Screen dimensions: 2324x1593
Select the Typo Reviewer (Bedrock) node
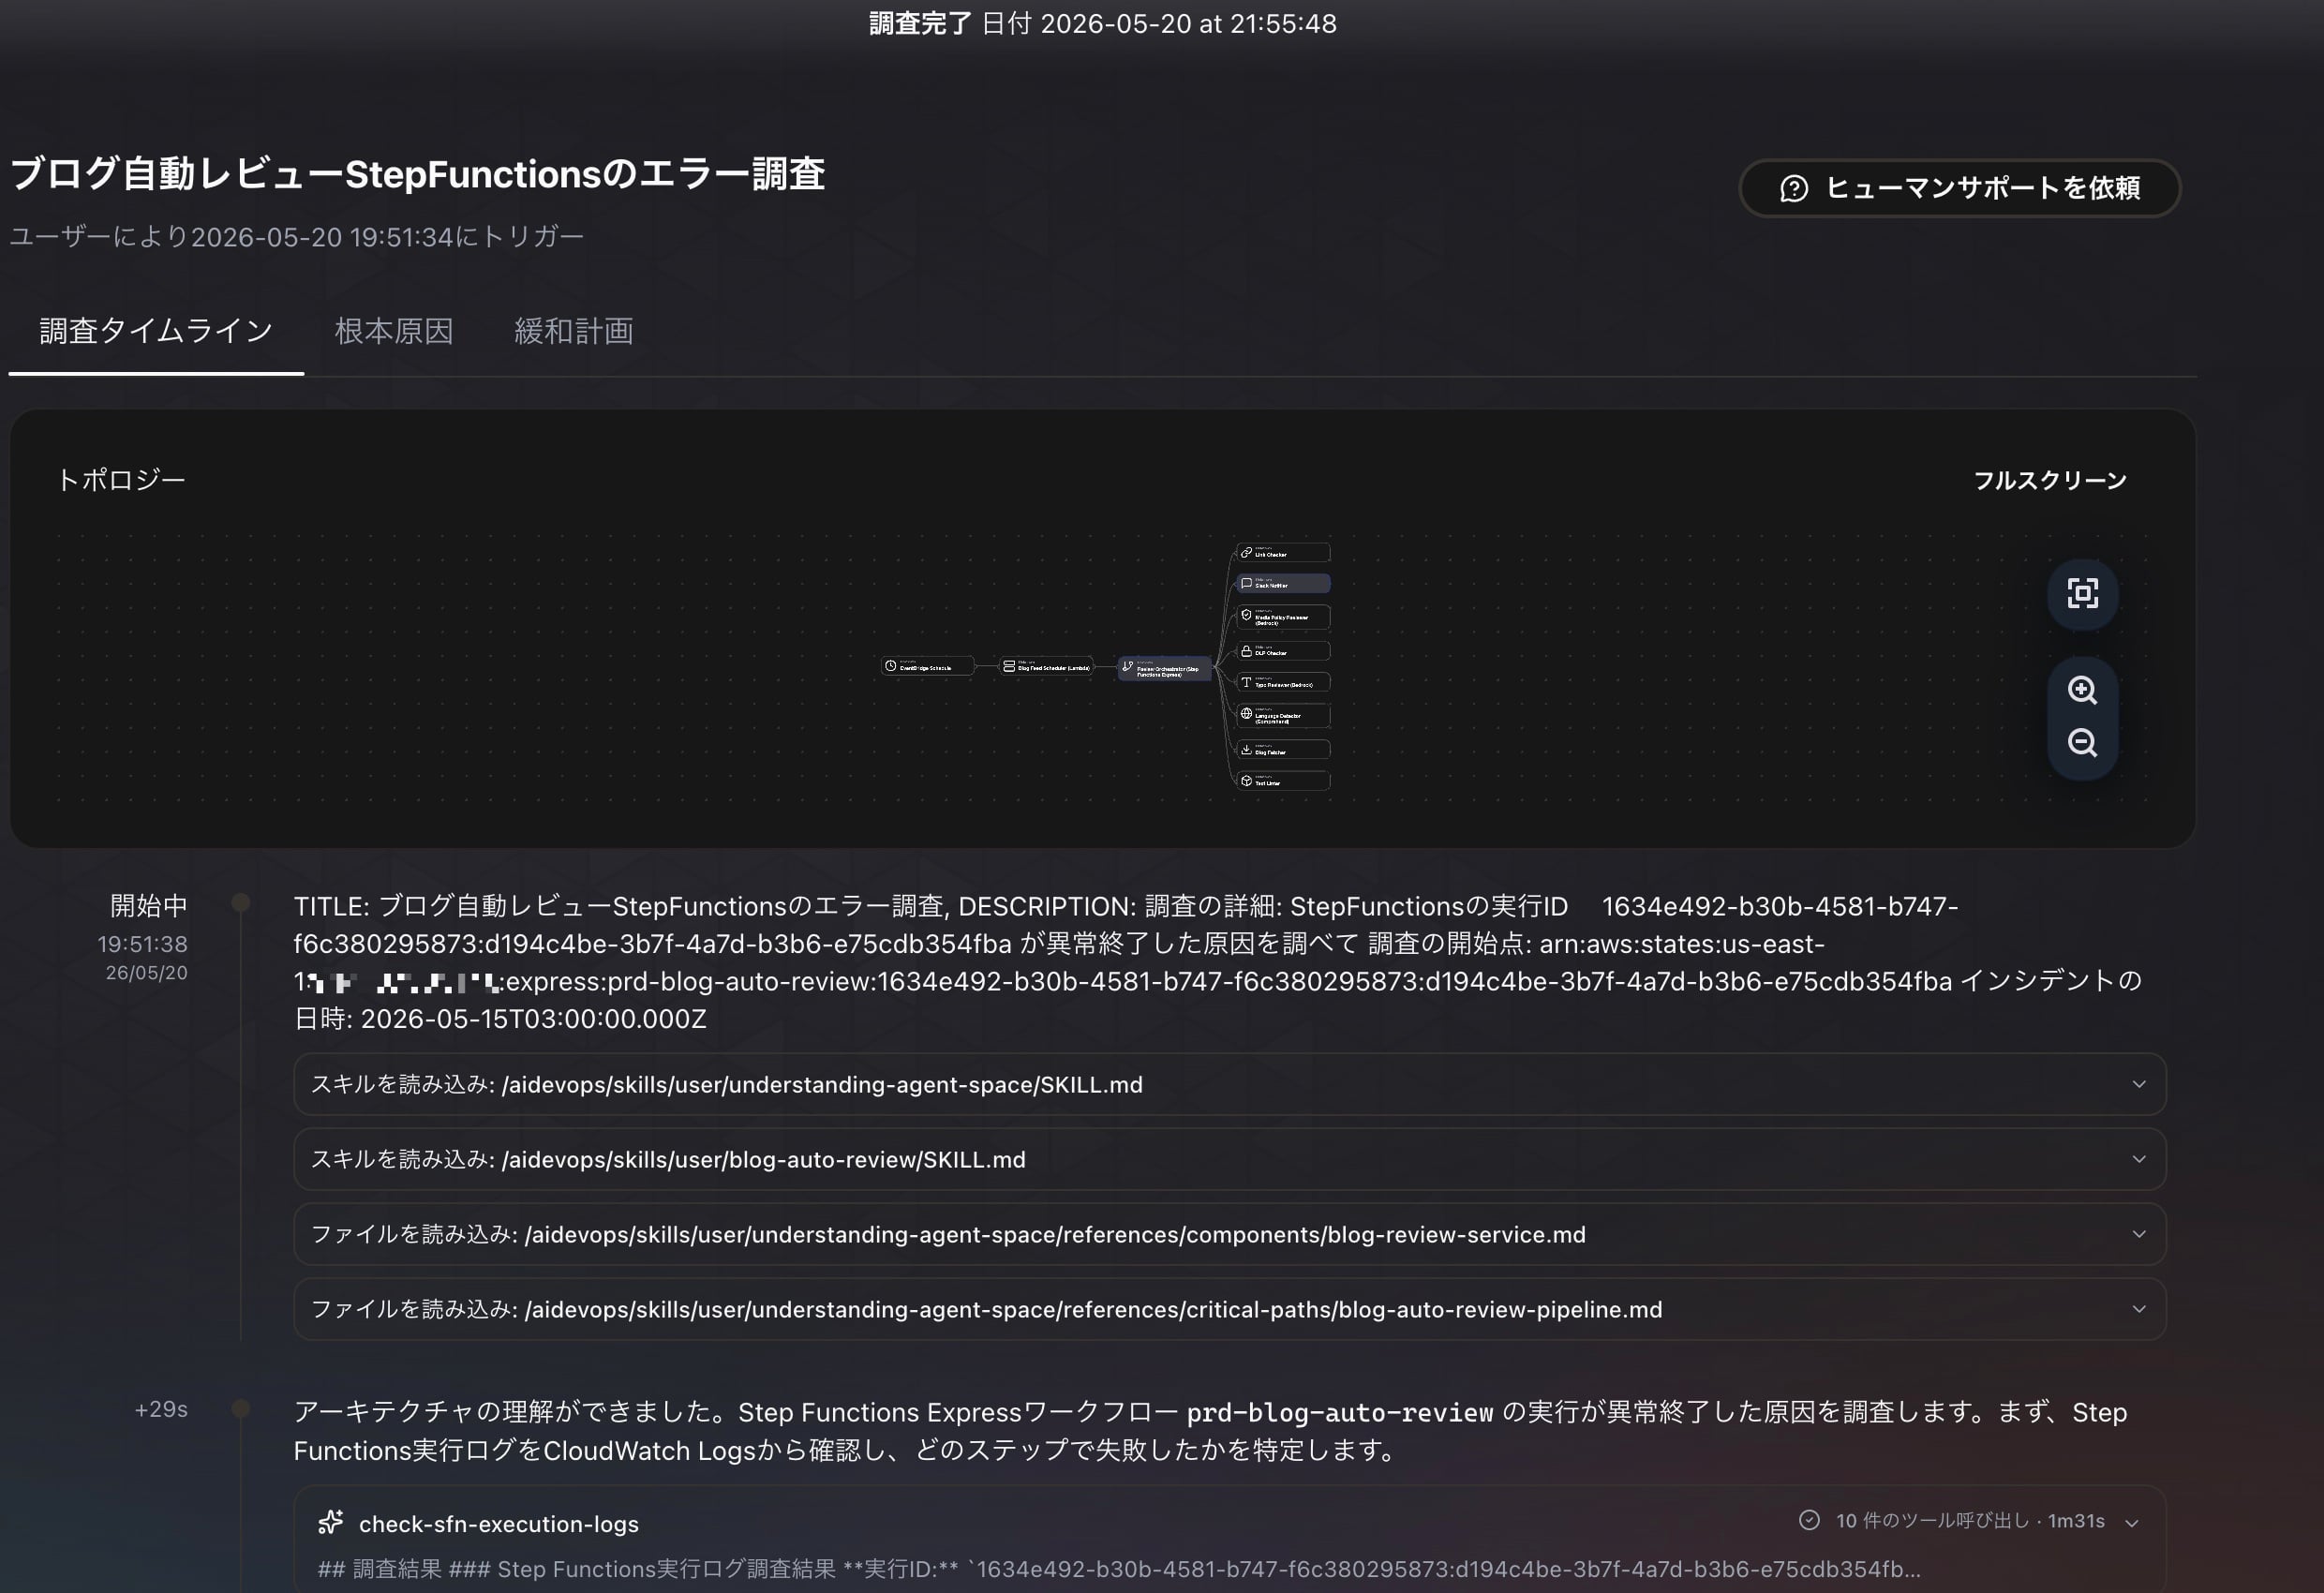tap(1283, 682)
